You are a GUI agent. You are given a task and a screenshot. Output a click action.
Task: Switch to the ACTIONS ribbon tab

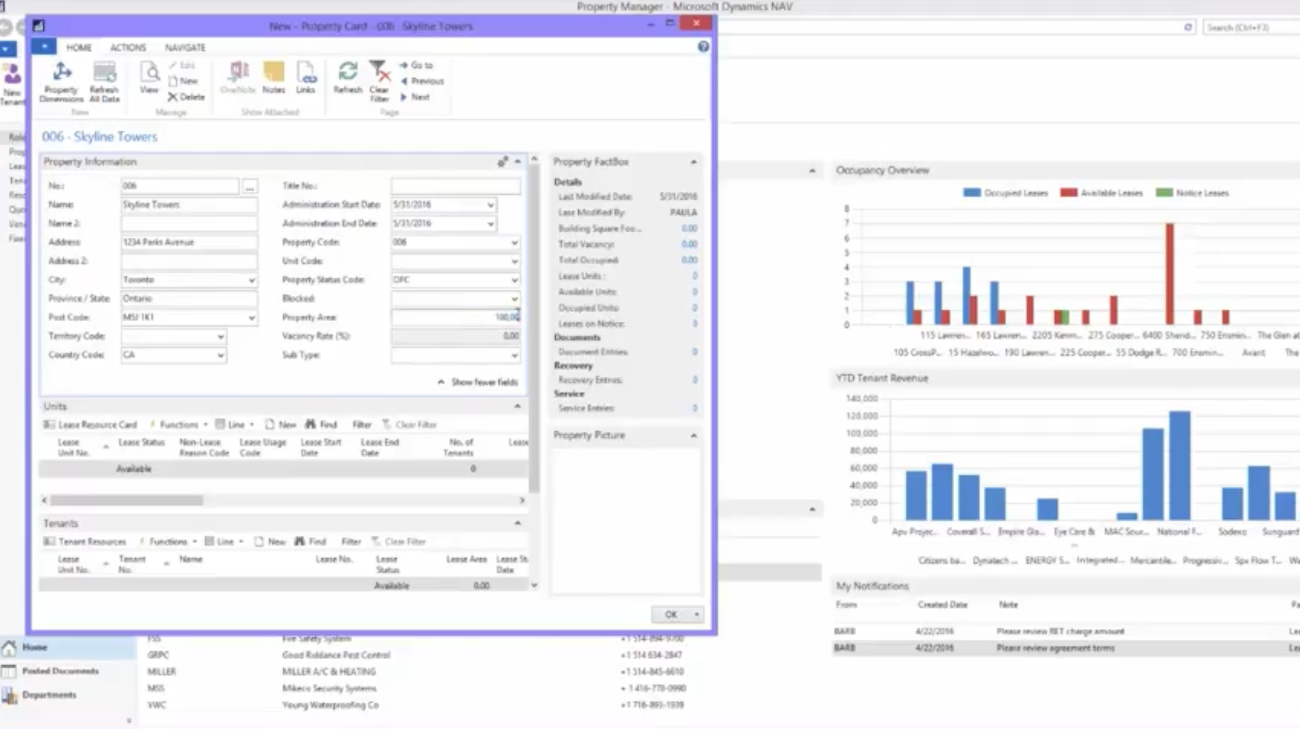[128, 47]
